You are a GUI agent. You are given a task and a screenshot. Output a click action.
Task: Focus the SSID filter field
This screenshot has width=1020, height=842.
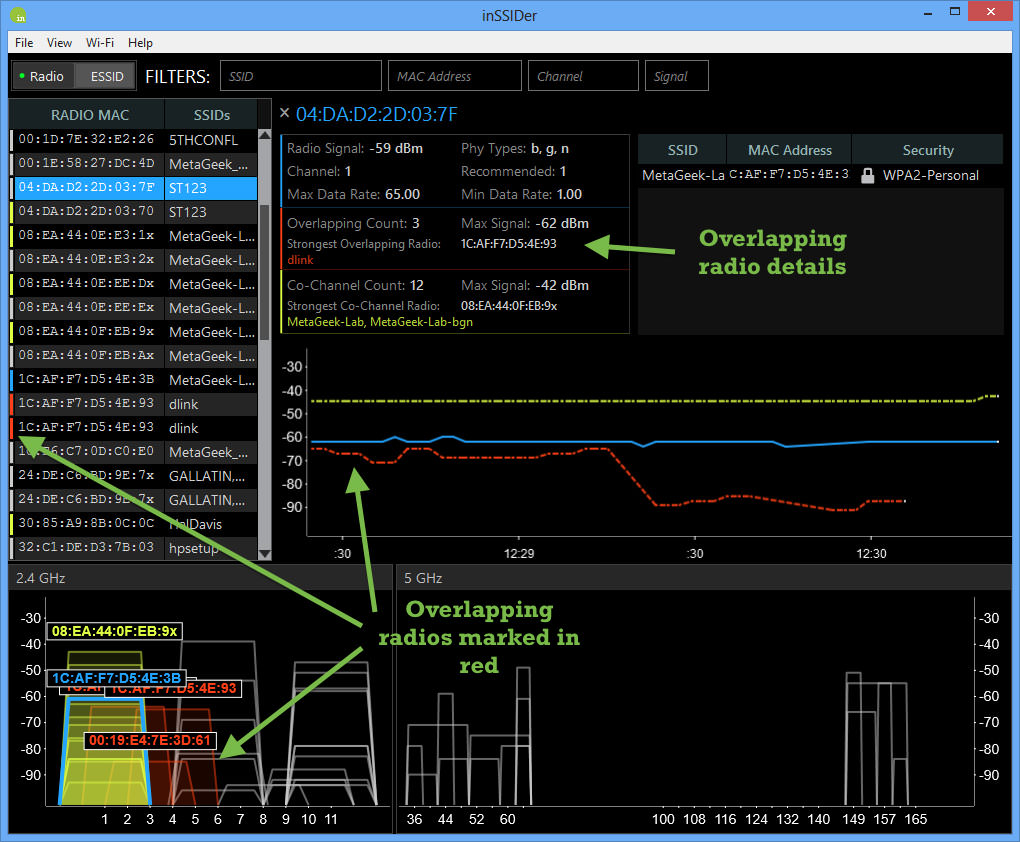pos(301,76)
